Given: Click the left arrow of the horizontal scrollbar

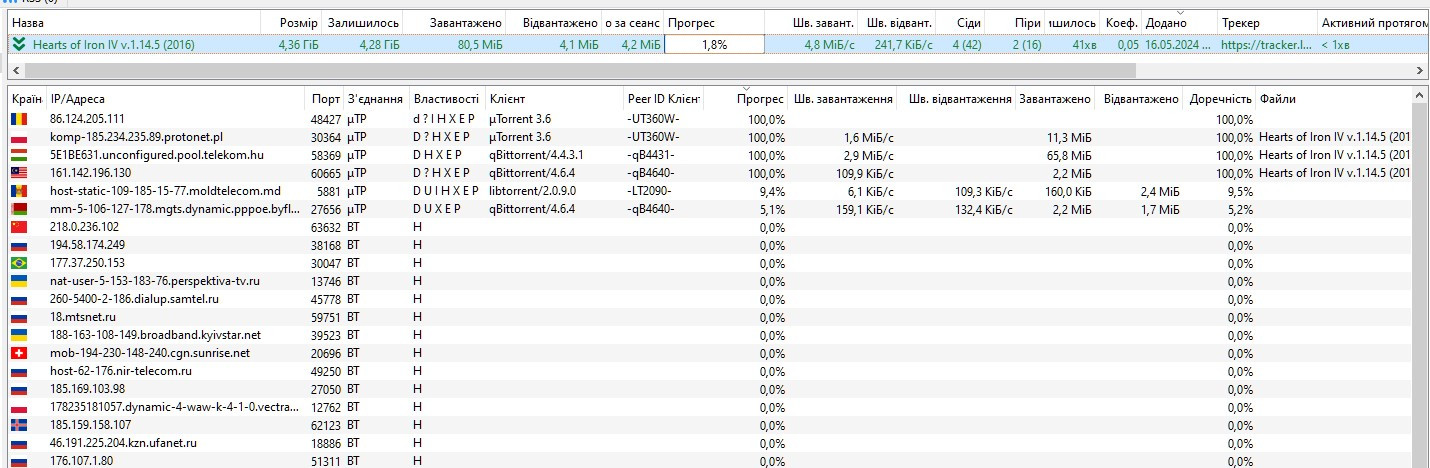Looking at the screenshot, I should 15,70.
